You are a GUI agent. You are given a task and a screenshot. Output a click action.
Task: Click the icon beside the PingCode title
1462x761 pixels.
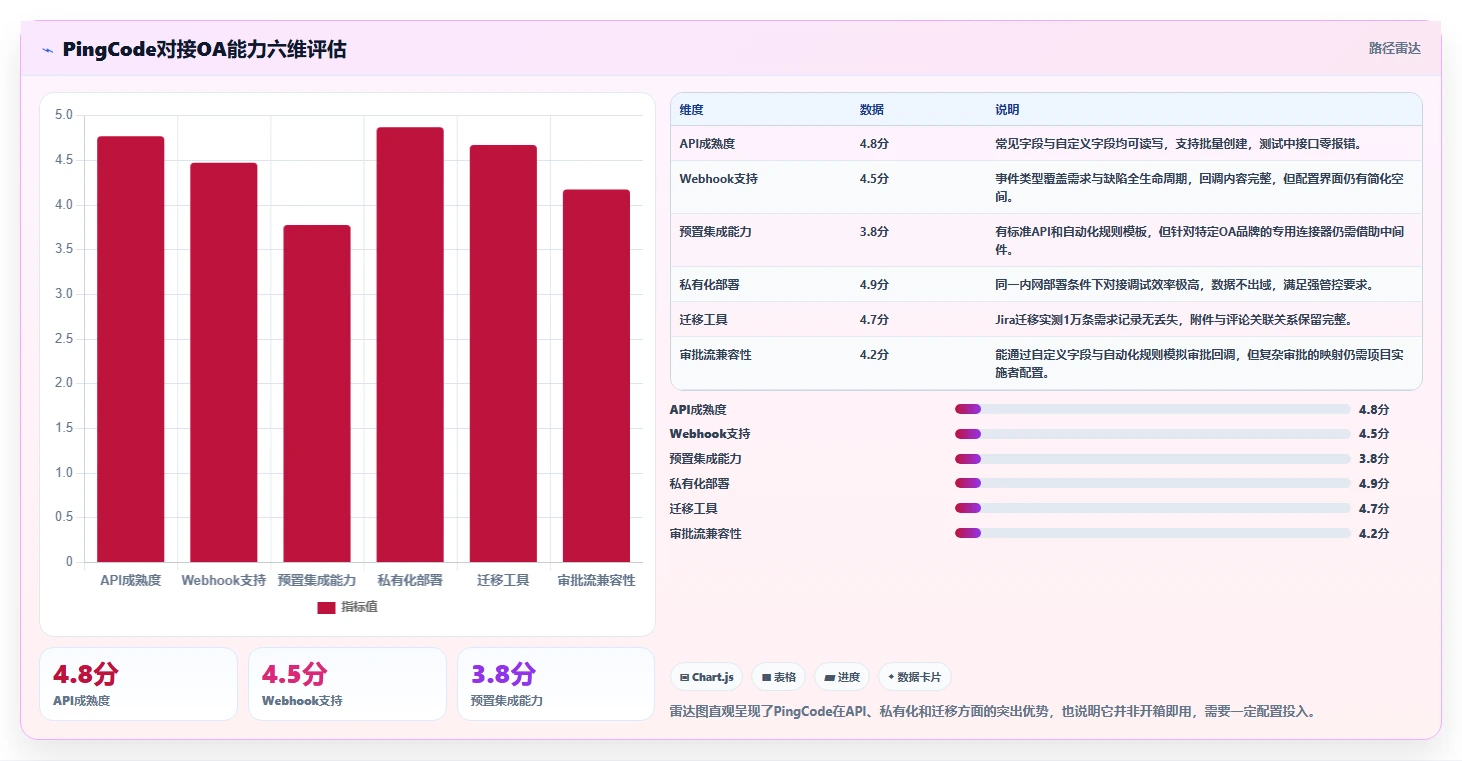[x=47, y=50]
